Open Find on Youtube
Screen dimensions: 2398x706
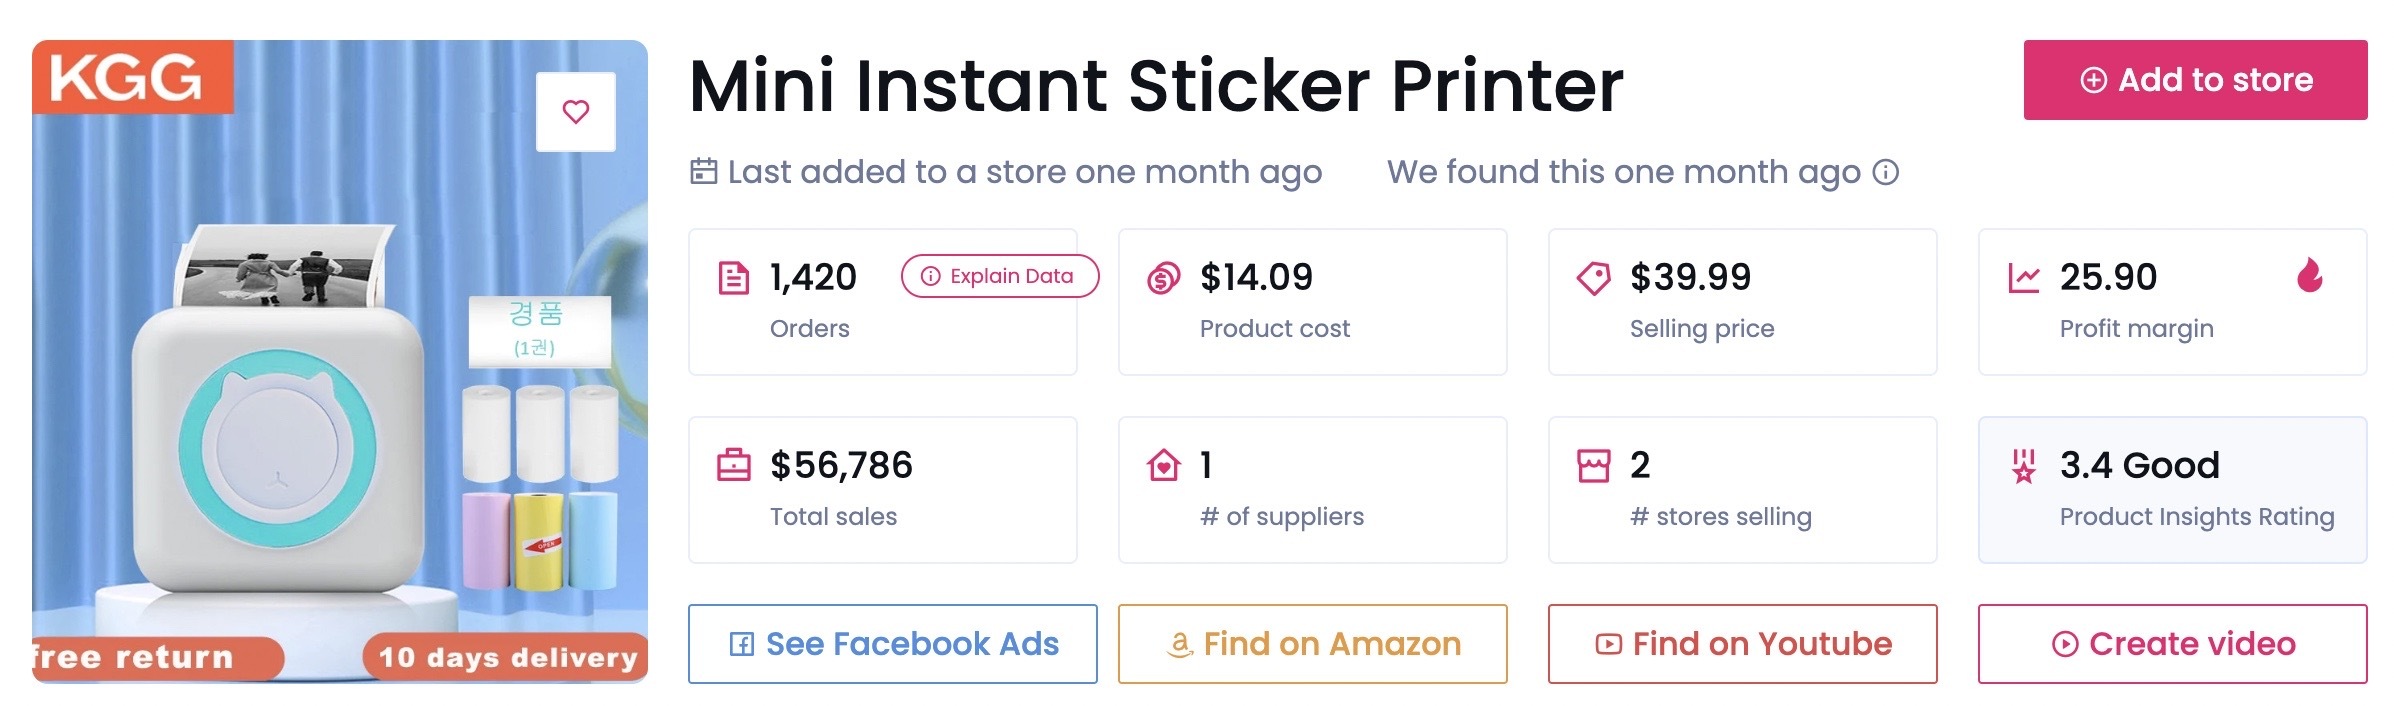click(1743, 644)
